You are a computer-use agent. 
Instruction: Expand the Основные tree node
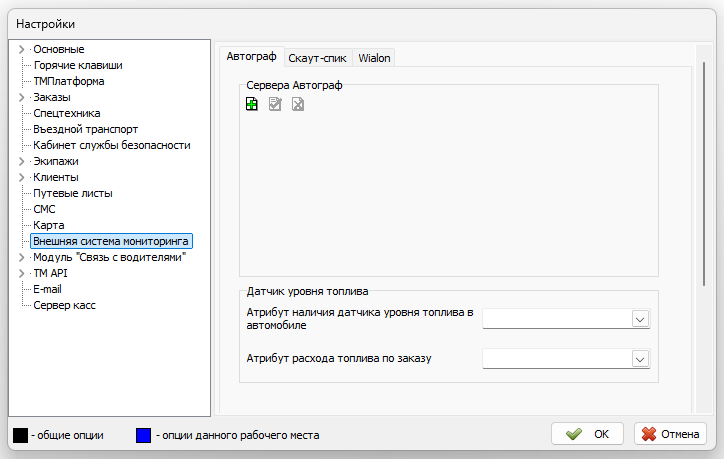tap(21, 49)
